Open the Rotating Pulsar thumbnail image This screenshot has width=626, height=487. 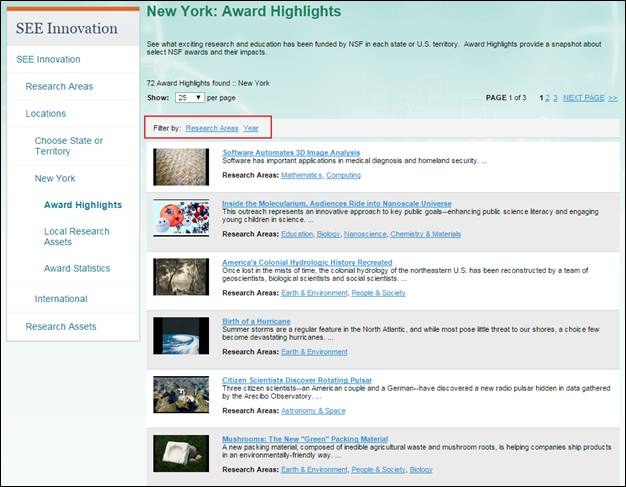click(181, 394)
